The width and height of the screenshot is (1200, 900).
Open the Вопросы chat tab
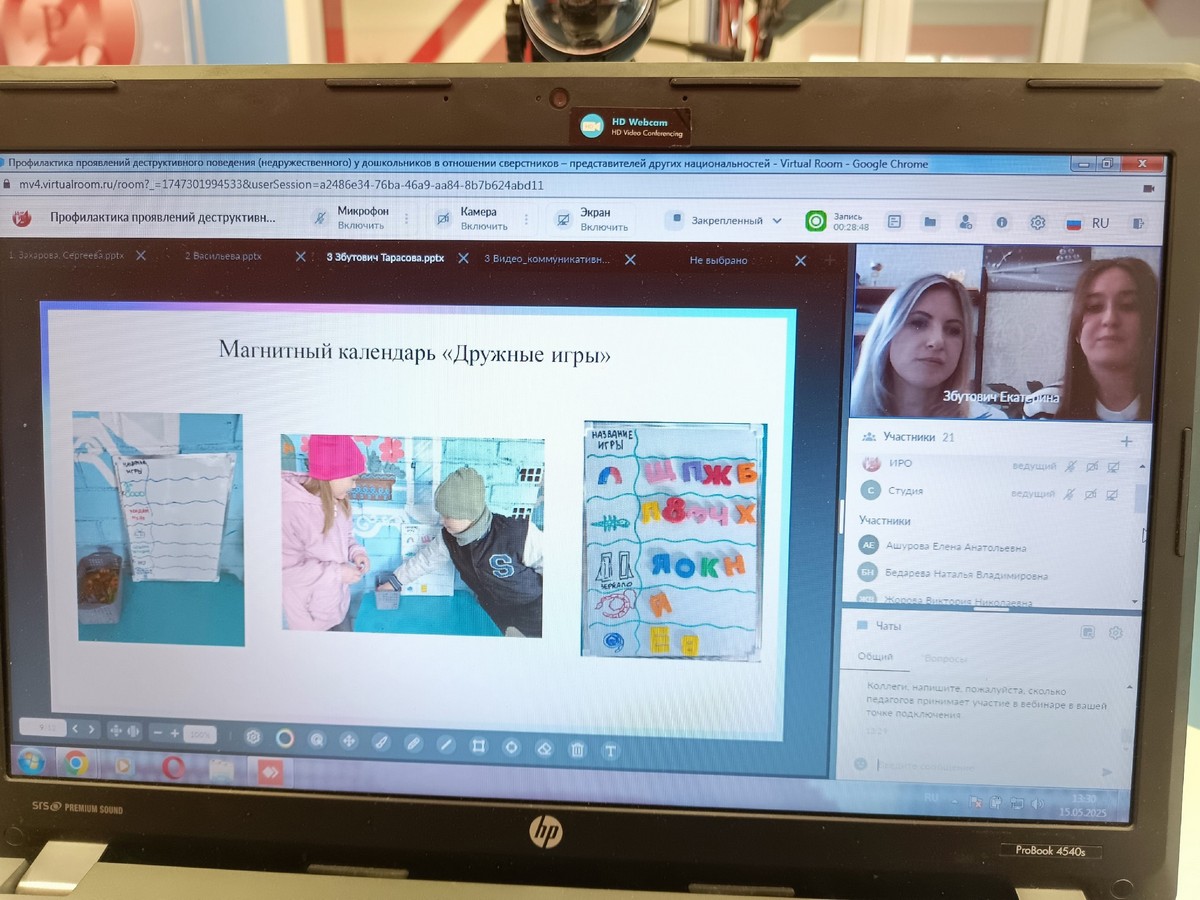(945, 659)
